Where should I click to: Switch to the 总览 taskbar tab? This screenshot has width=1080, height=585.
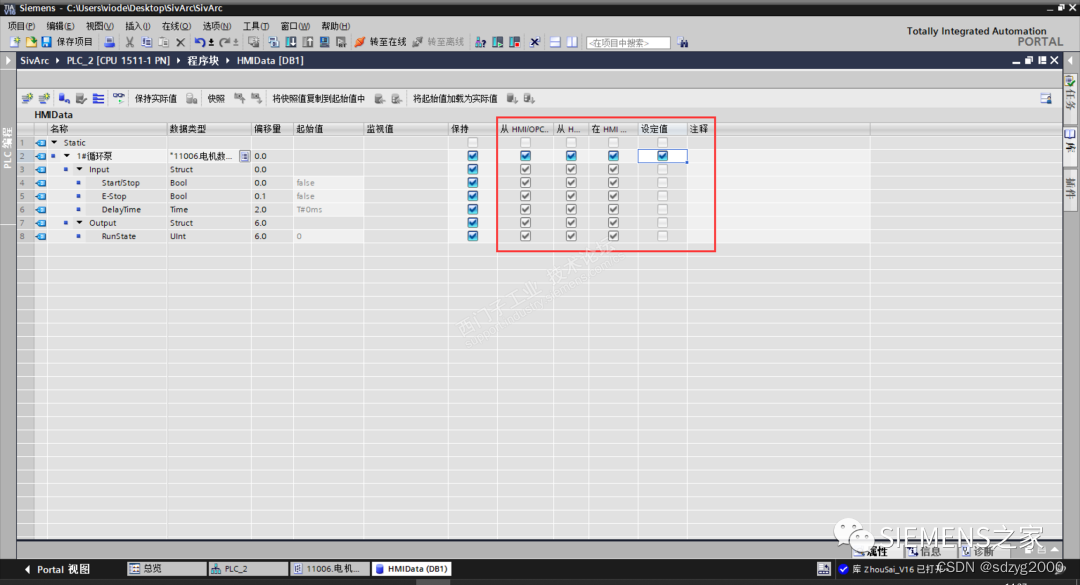coord(166,568)
